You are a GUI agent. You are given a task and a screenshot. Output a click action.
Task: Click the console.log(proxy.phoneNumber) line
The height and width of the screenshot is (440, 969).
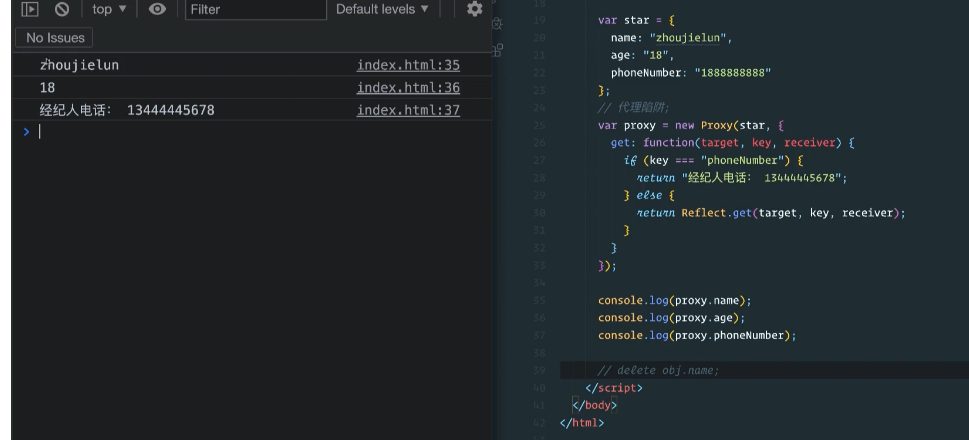pyautogui.click(x=697, y=335)
